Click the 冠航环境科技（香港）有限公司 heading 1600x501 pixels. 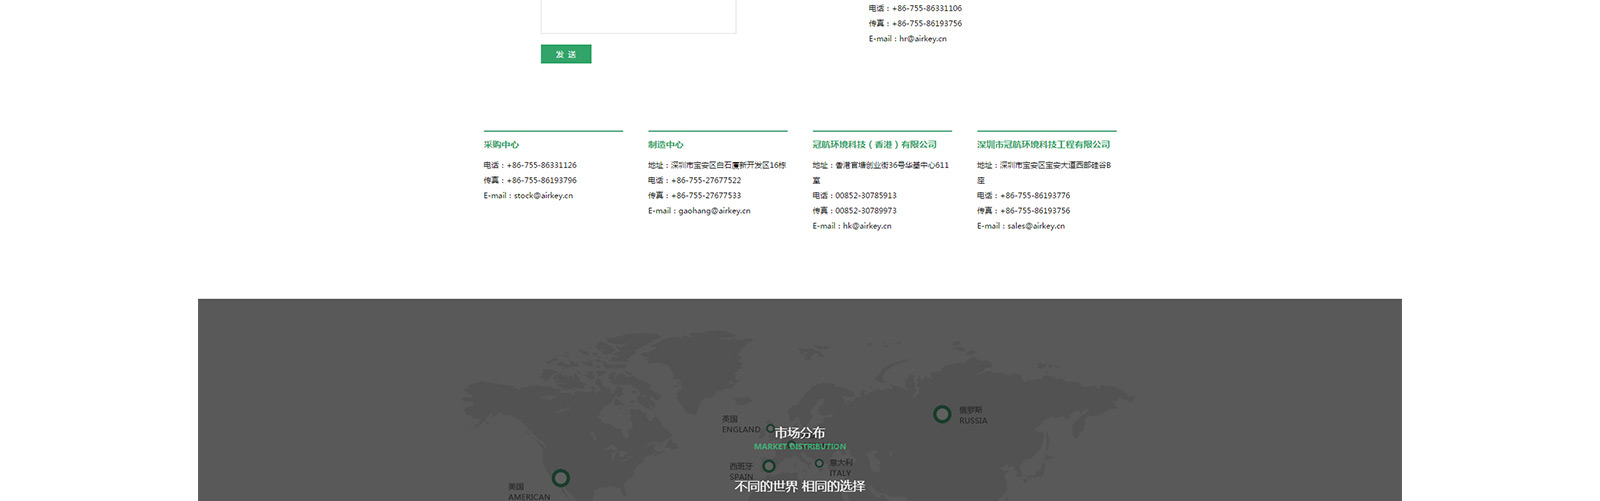pos(874,145)
